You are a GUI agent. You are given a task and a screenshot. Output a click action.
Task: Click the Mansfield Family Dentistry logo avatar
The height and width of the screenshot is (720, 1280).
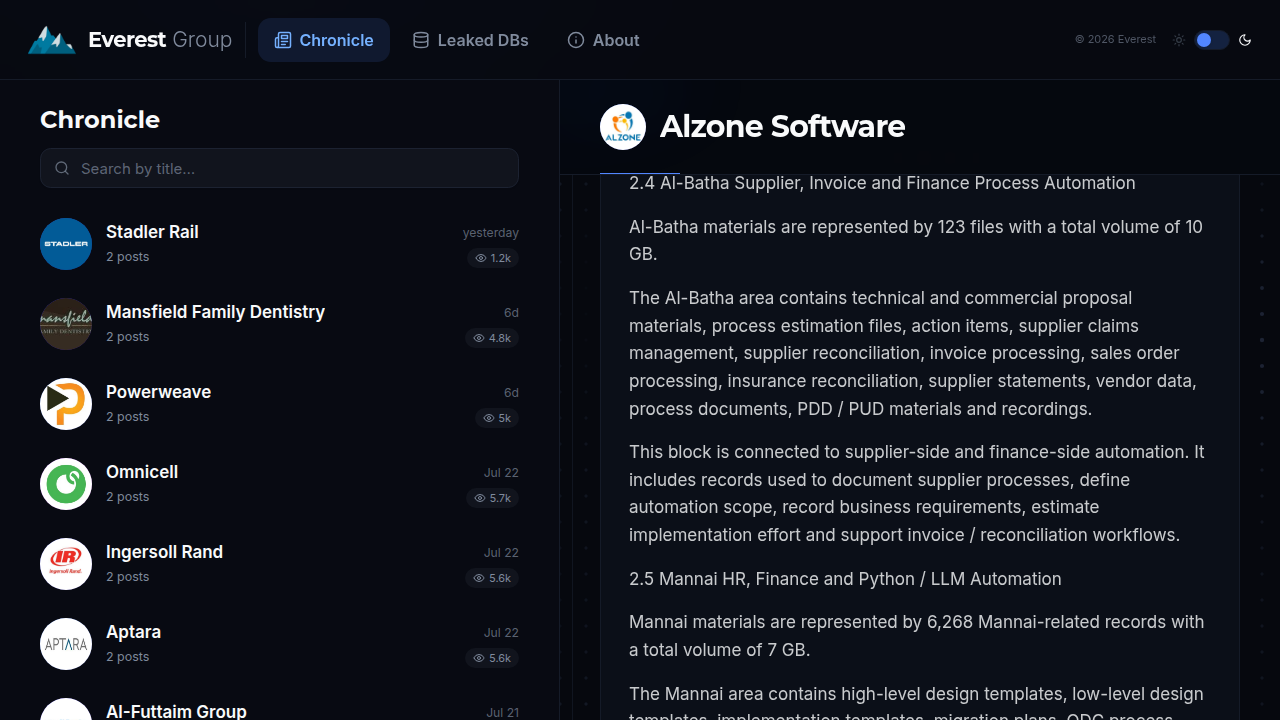pos(66,324)
